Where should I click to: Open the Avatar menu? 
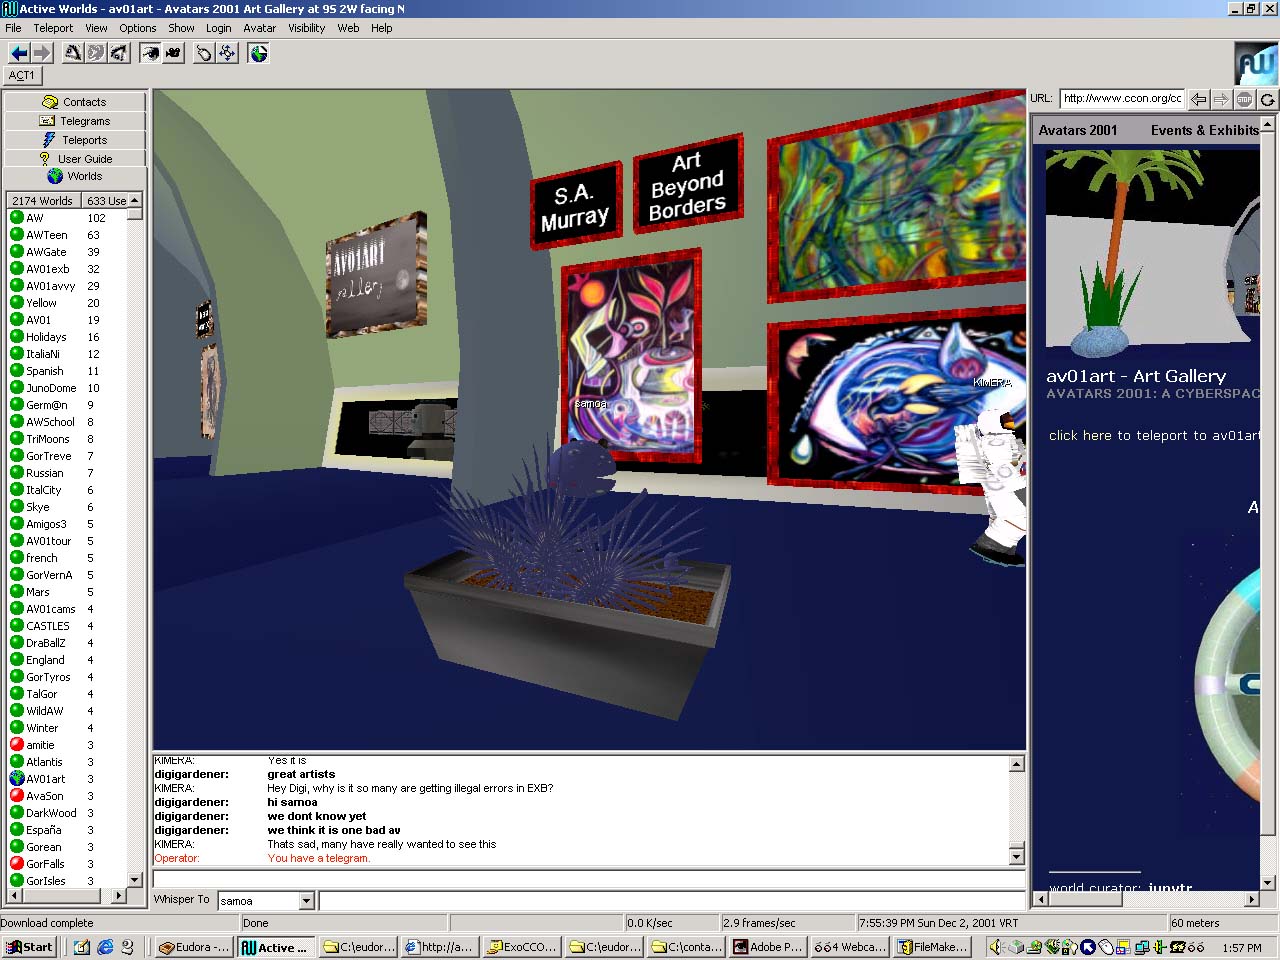coord(259,28)
